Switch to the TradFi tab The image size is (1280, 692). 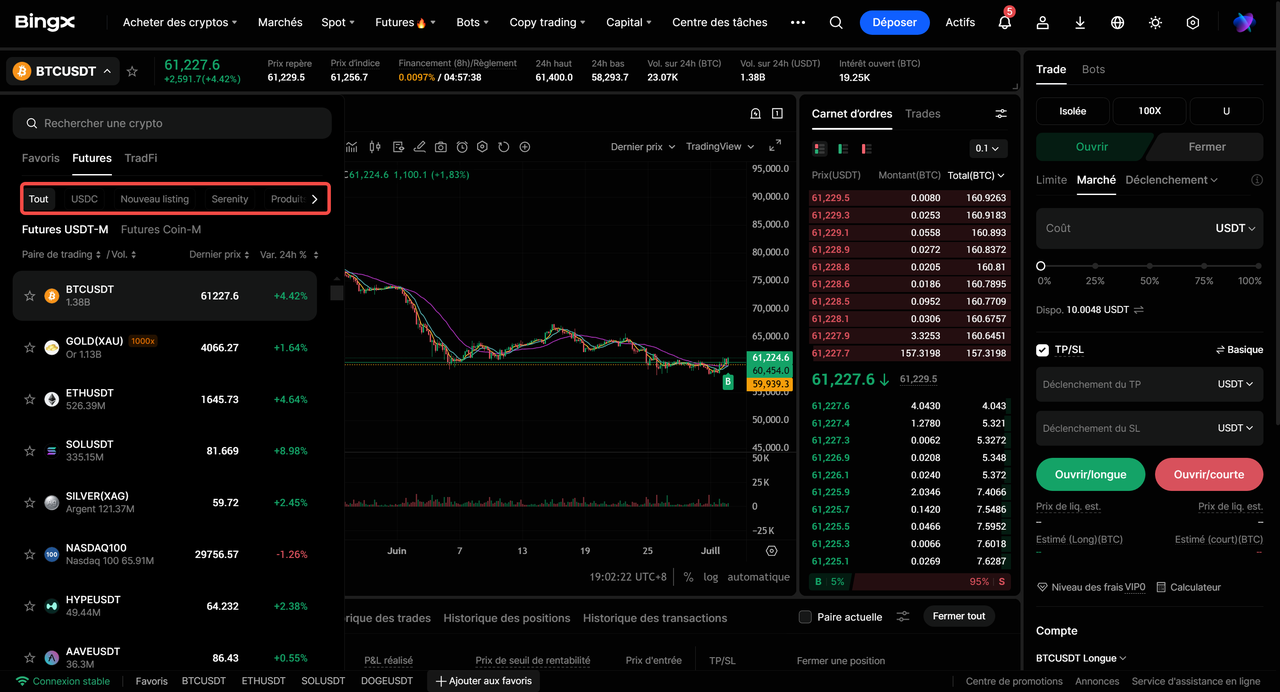[x=141, y=158]
